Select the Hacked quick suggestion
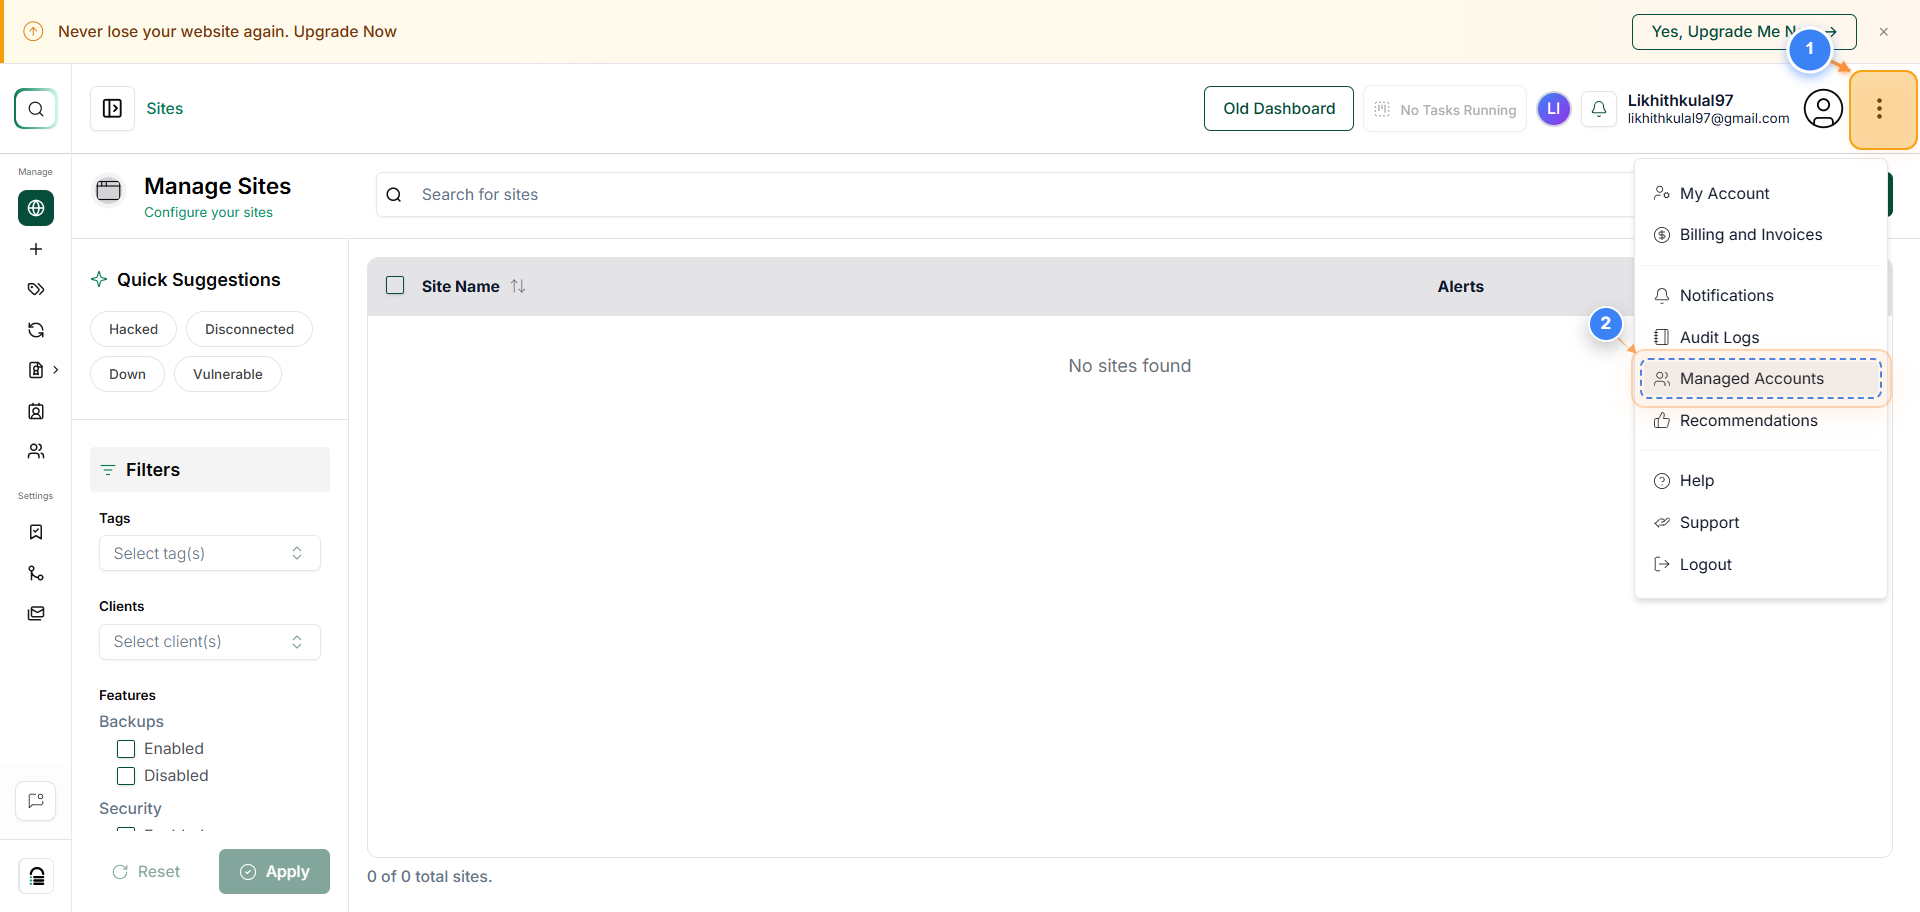 click(x=133, y=329)
